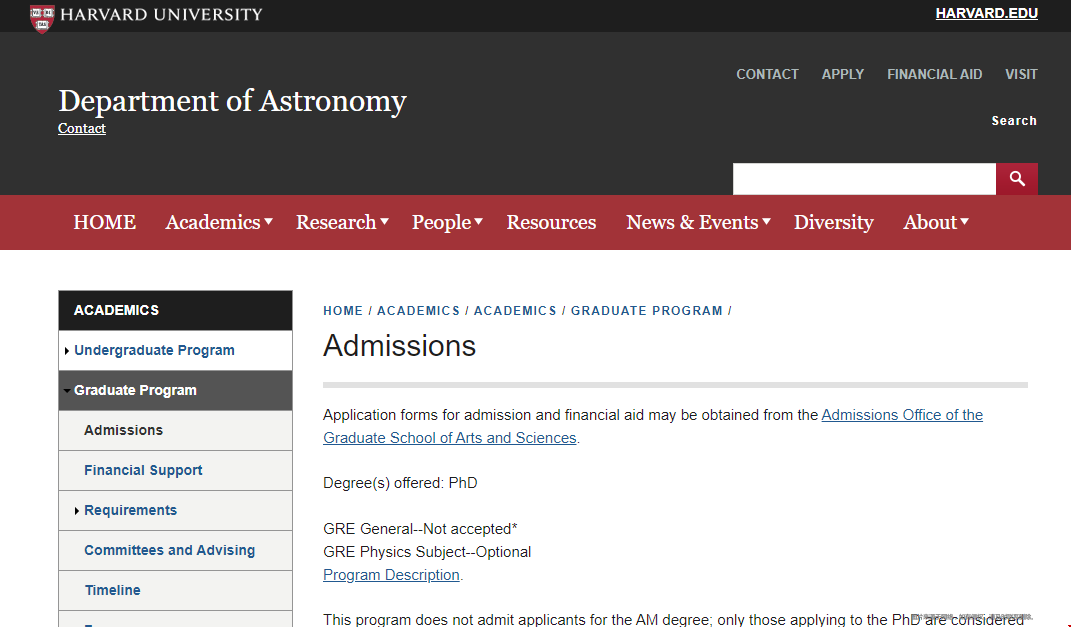Open the Admissions Office of the Graduate School link
Screen dimensions: 1071x627
pyautogui.click(x=653, y=426)
